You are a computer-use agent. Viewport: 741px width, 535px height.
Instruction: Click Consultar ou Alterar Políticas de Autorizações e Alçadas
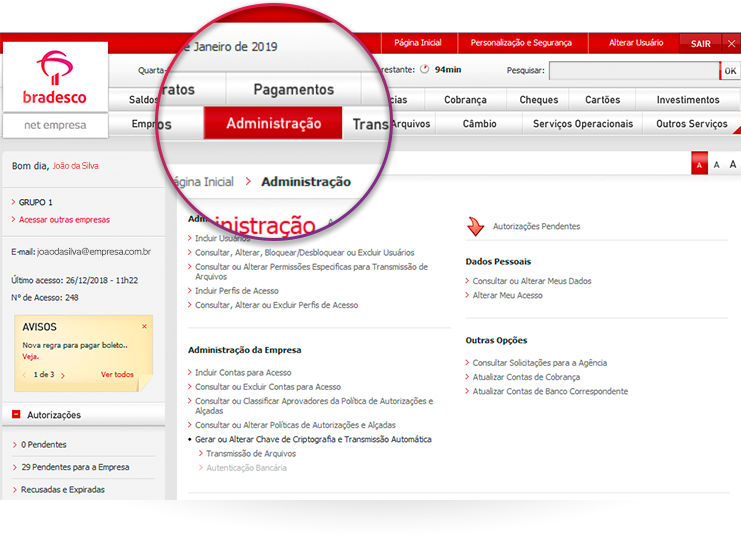tap(295, 425)
